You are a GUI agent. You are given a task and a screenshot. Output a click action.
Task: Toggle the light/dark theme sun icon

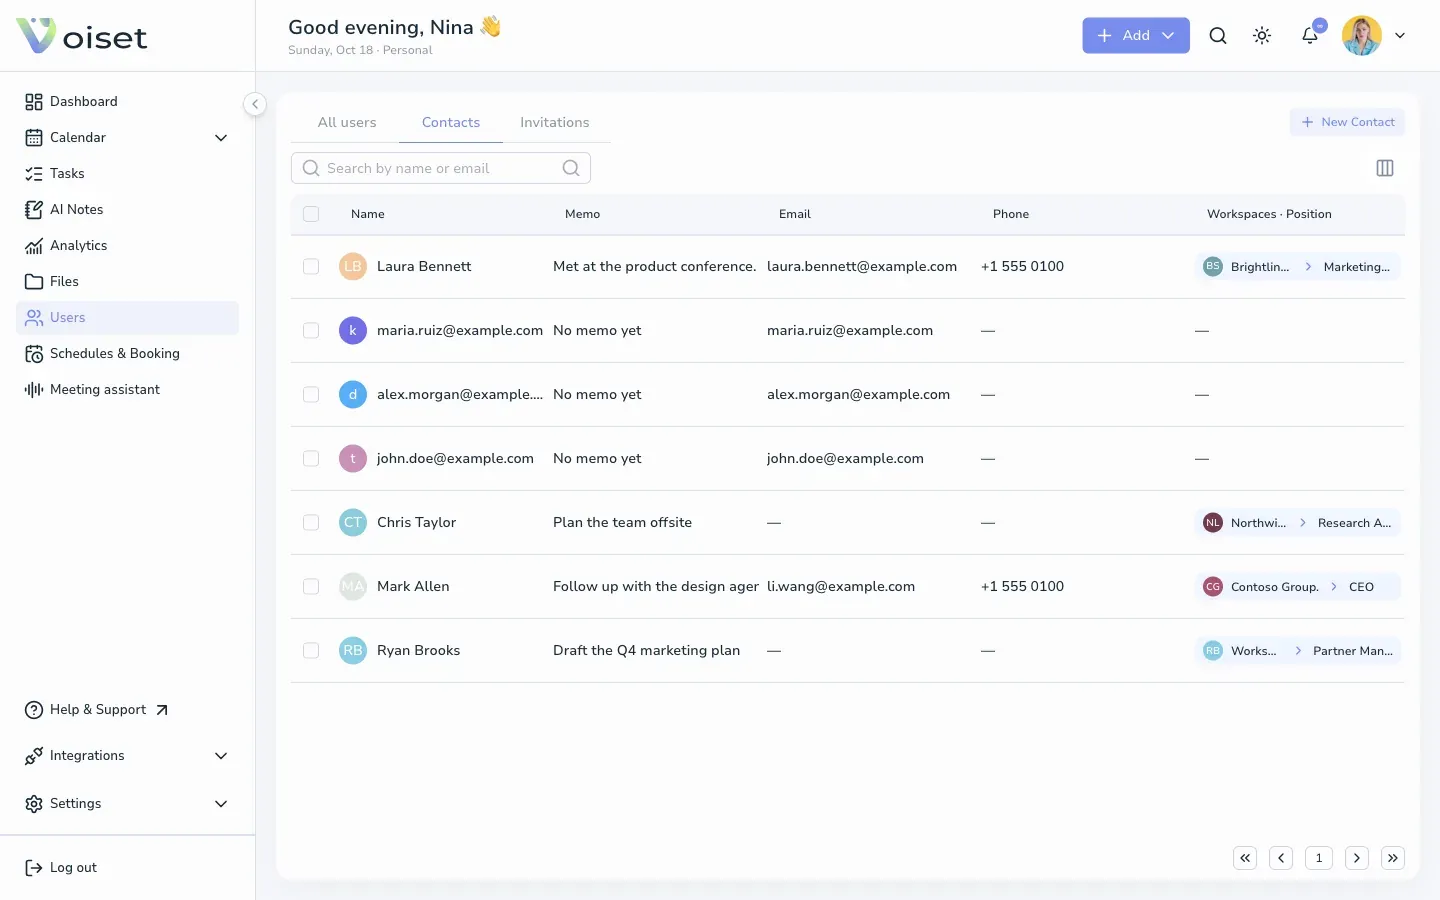(1262, 35)
